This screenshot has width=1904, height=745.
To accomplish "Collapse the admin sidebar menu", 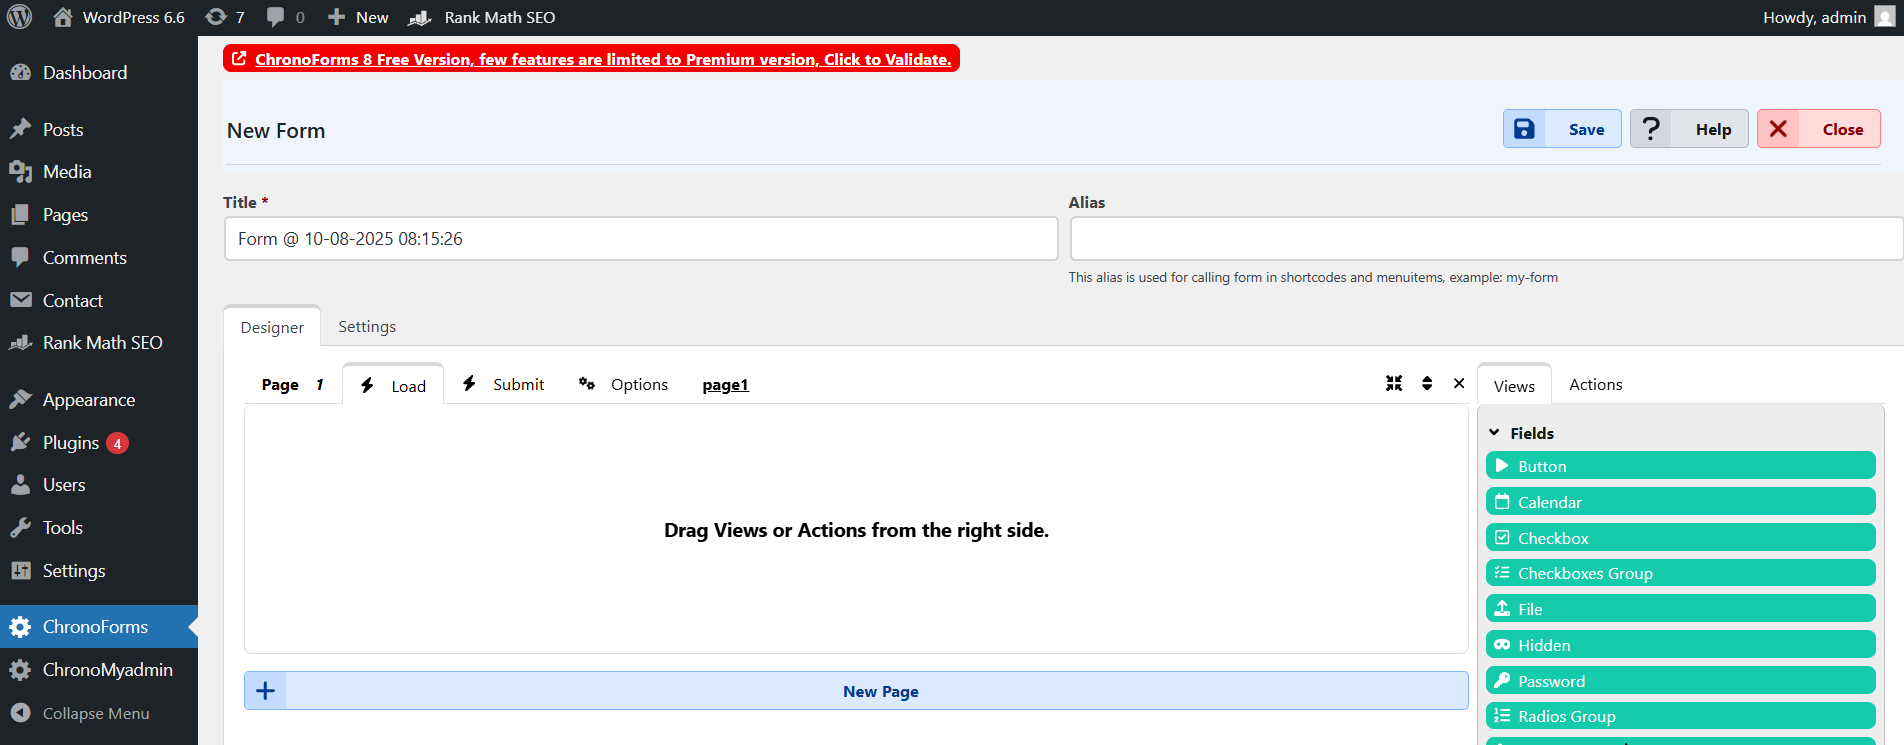I will (x=98, y=713).
